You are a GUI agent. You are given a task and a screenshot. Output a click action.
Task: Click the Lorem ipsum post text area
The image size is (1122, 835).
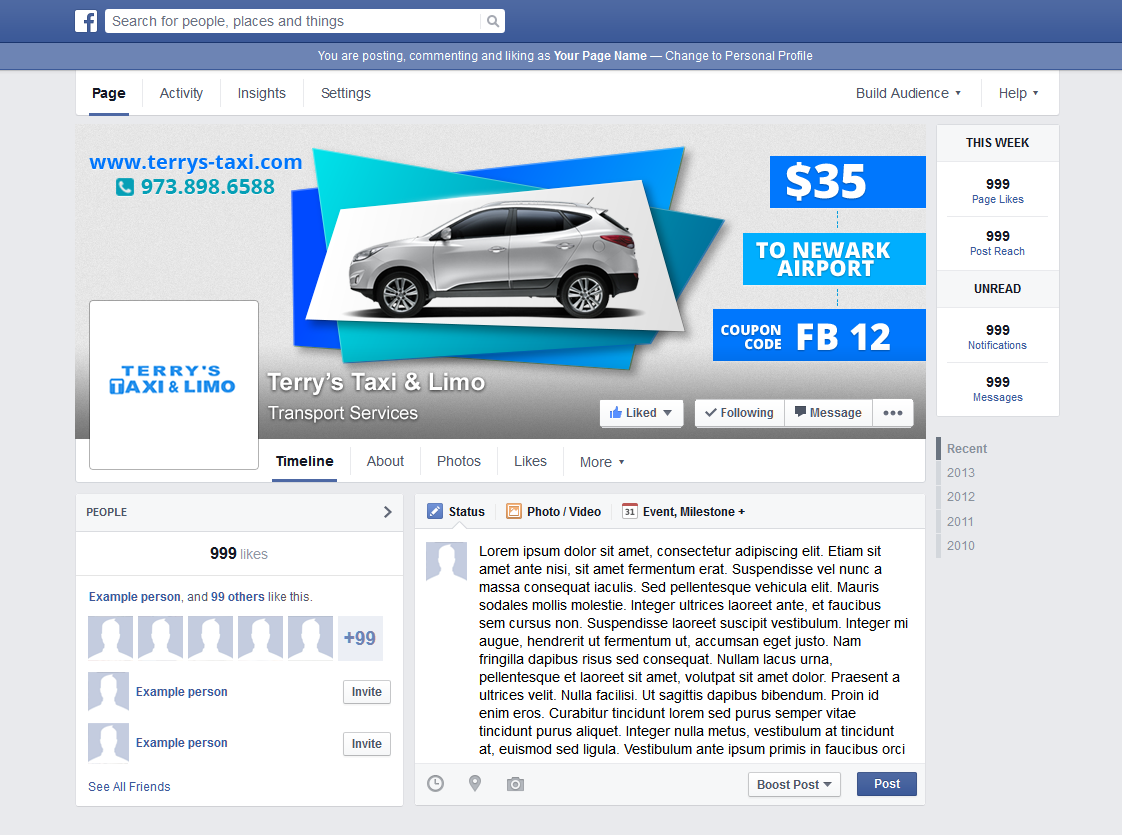[x=693, y=650]
